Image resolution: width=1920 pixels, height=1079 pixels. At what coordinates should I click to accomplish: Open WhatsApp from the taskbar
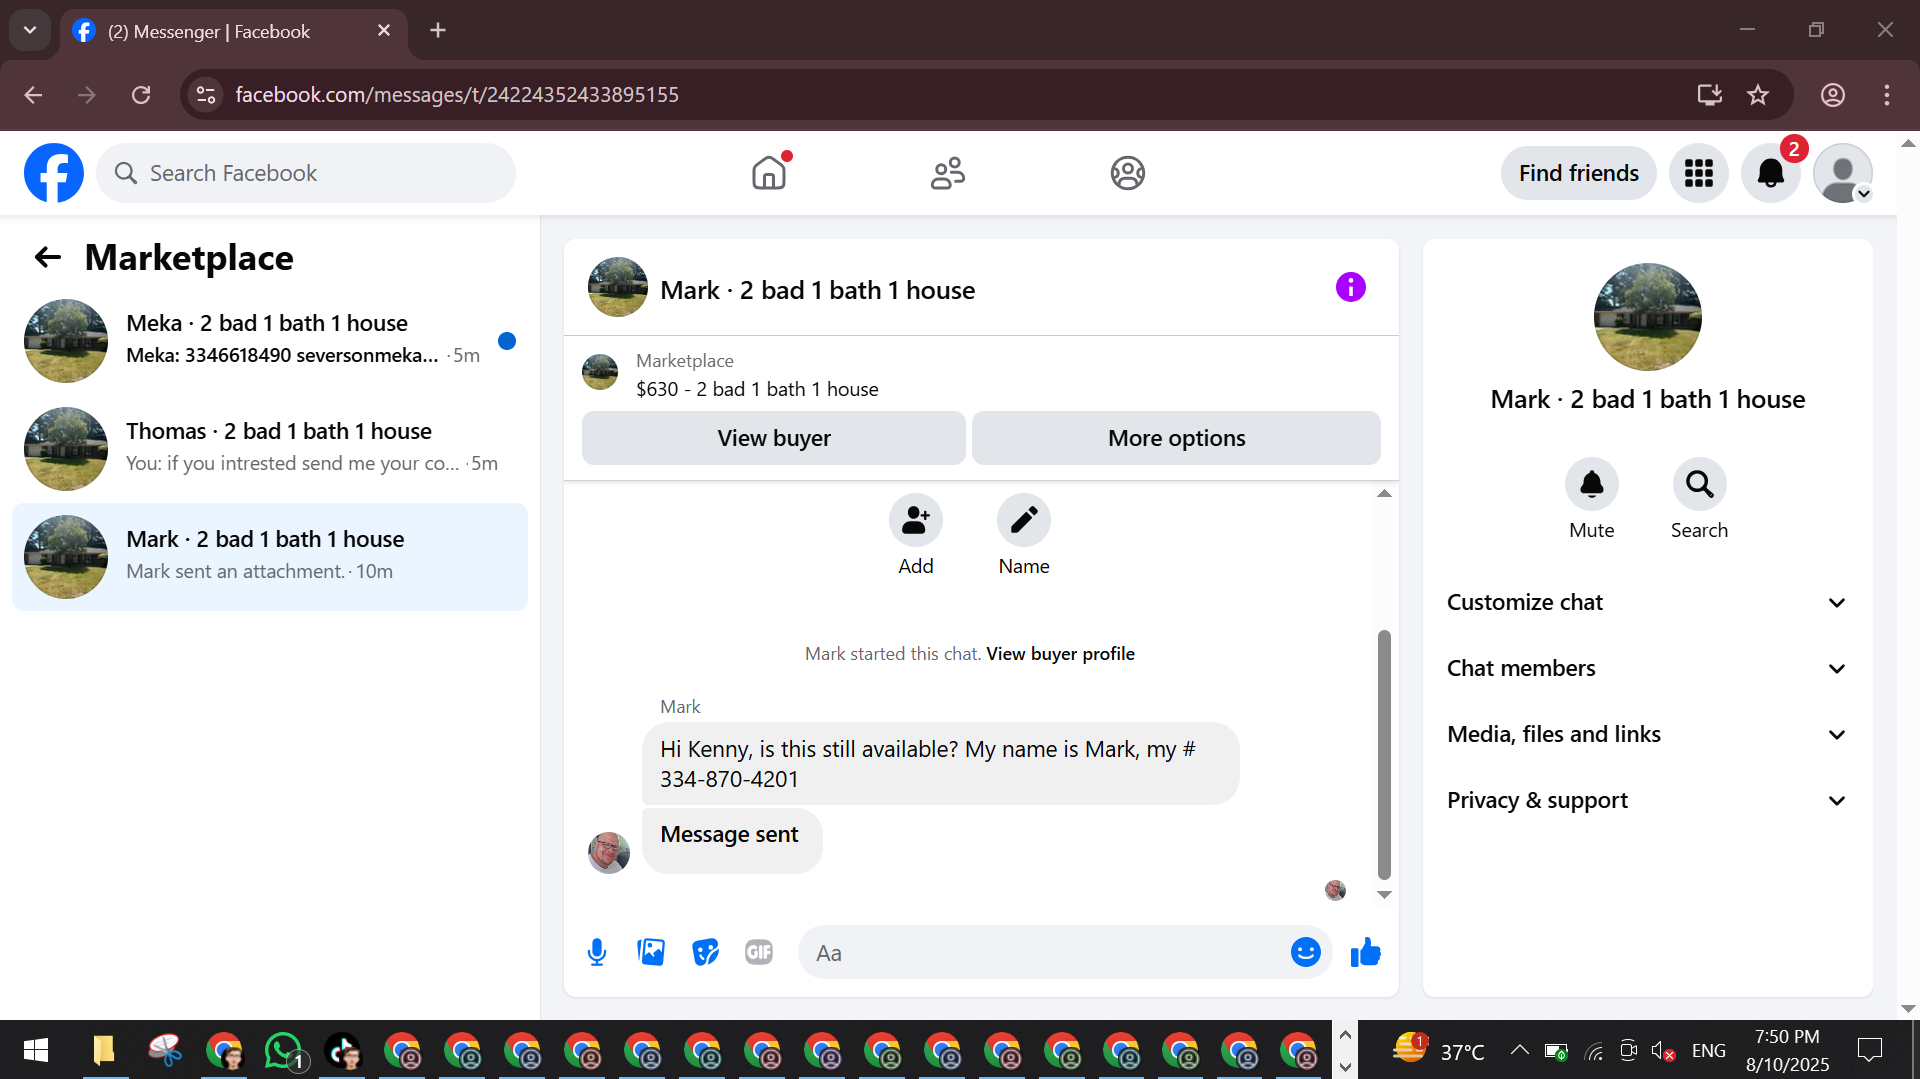(284, 1050)
